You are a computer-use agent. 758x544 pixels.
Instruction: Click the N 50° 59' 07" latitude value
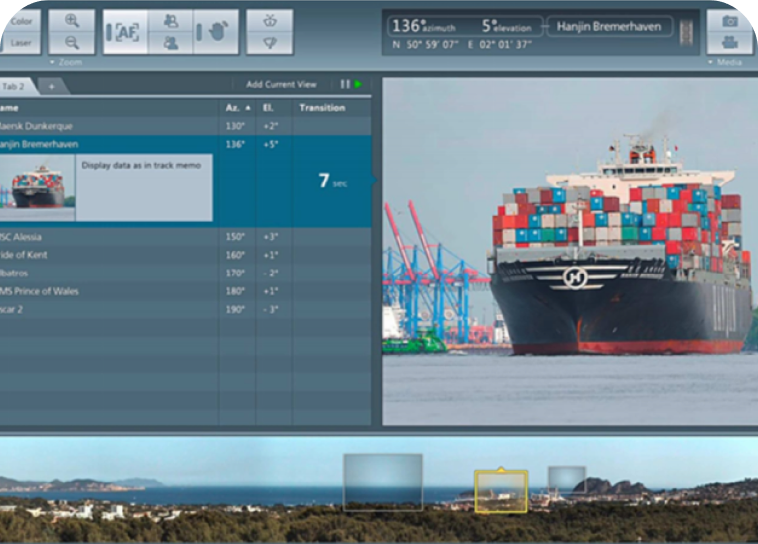pos(425,45)
